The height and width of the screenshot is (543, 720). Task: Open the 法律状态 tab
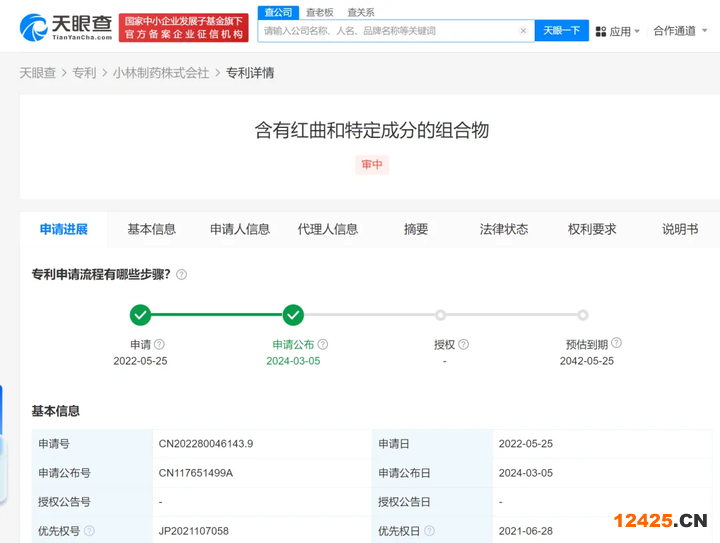pyautogui.click(x=504, y=229)
